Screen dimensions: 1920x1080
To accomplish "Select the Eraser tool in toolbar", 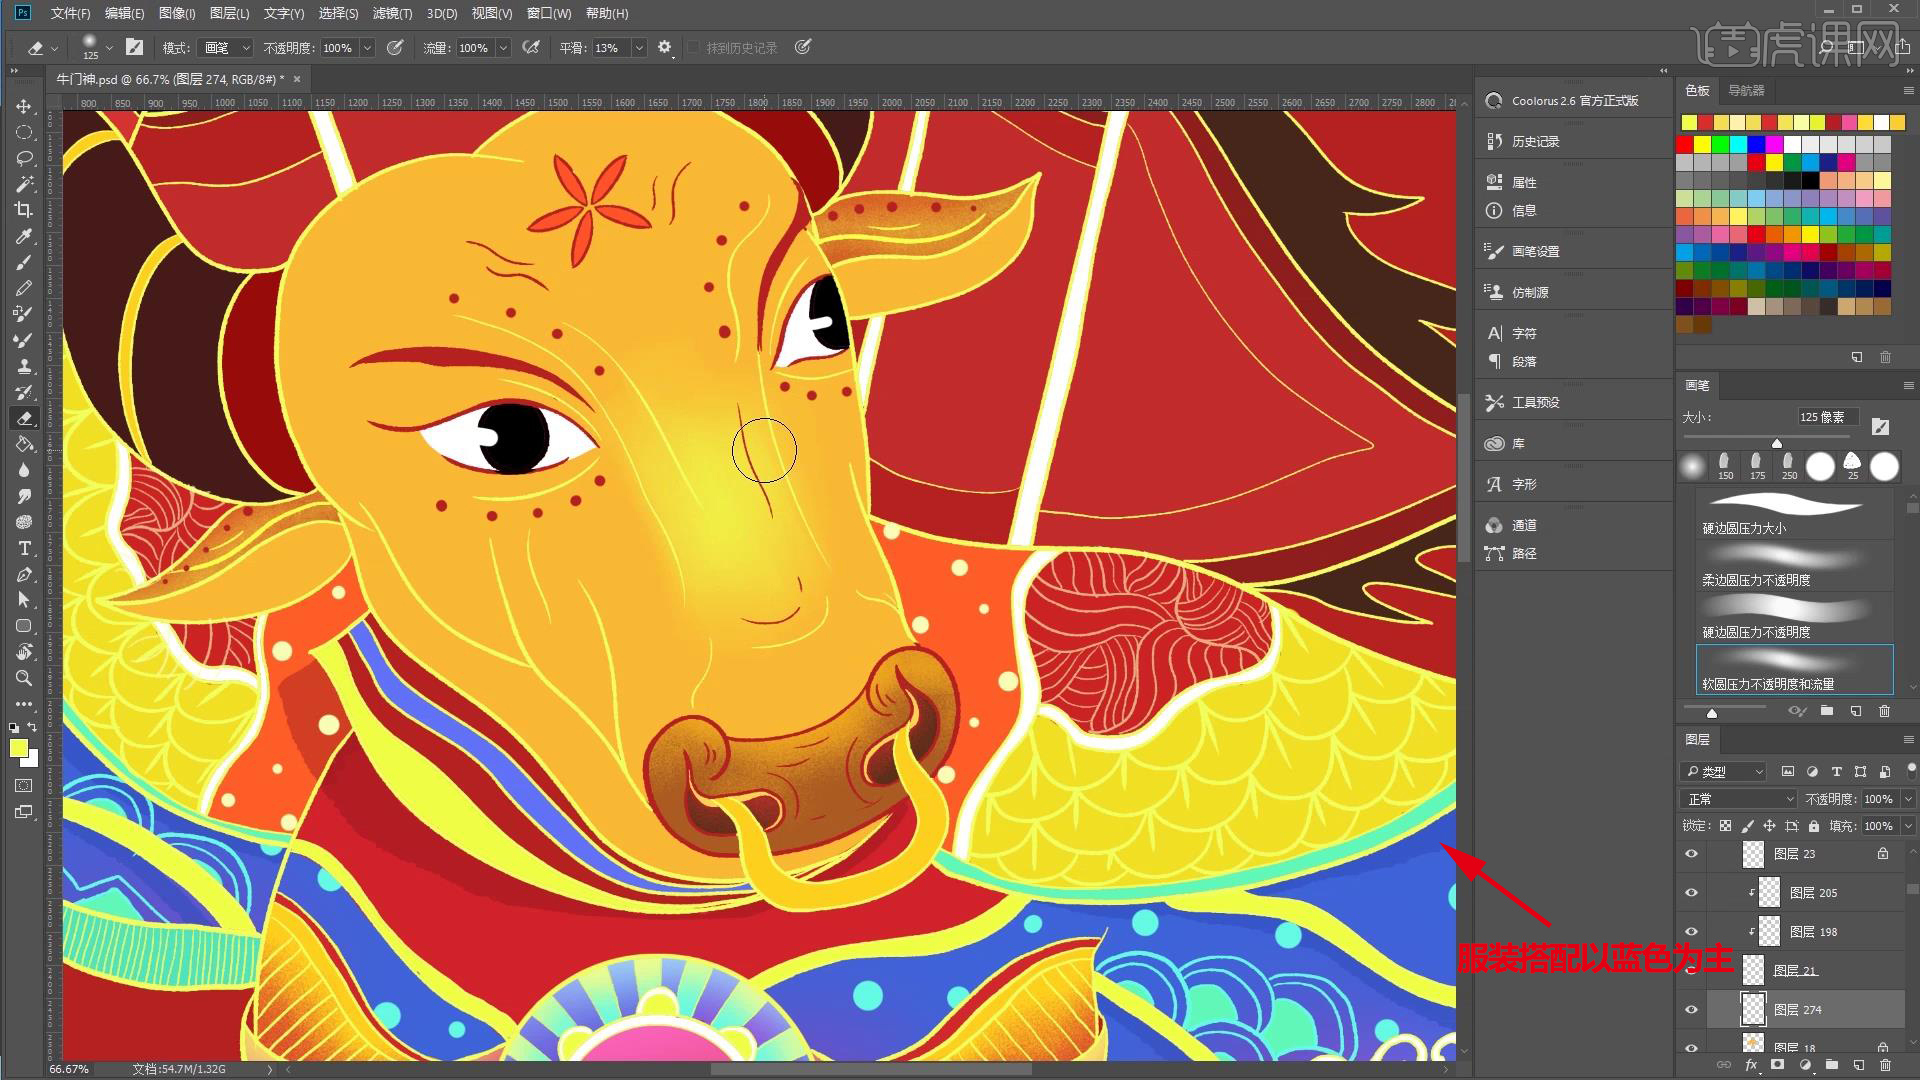I will [x=24, y=418].
